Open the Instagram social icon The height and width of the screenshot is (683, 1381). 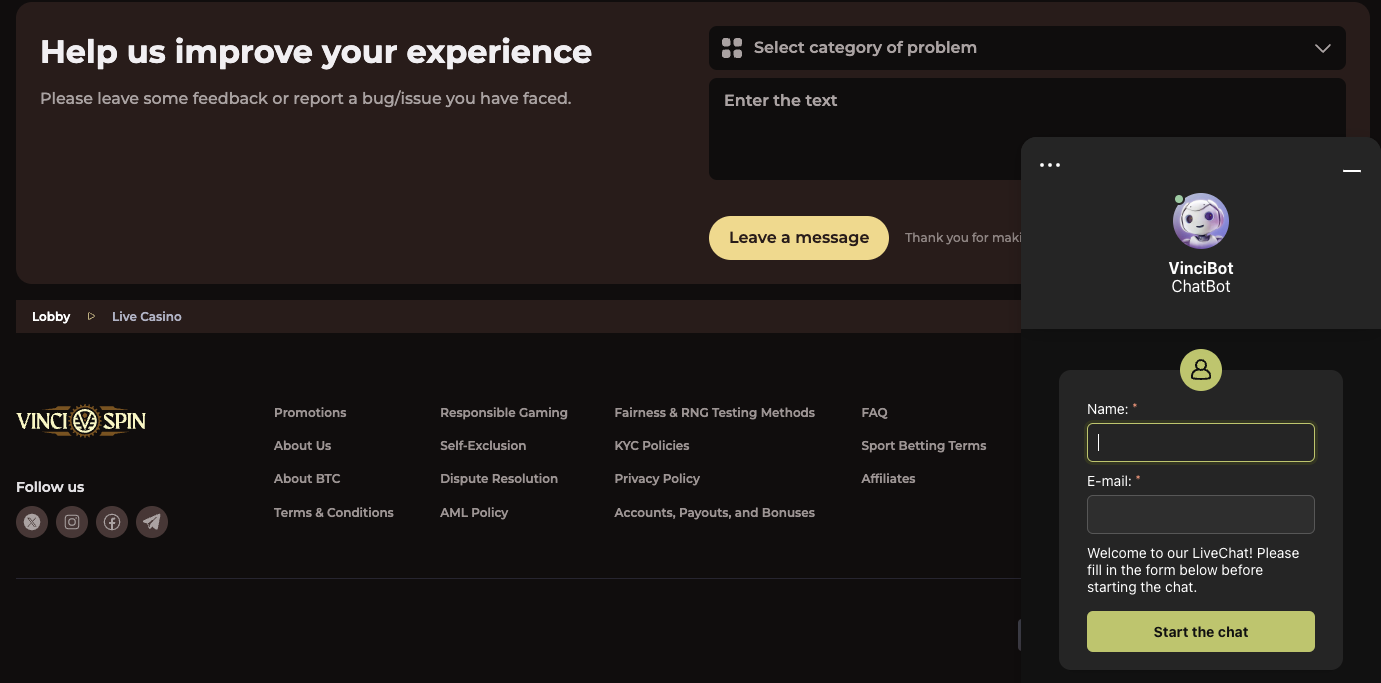pos(72,522)
